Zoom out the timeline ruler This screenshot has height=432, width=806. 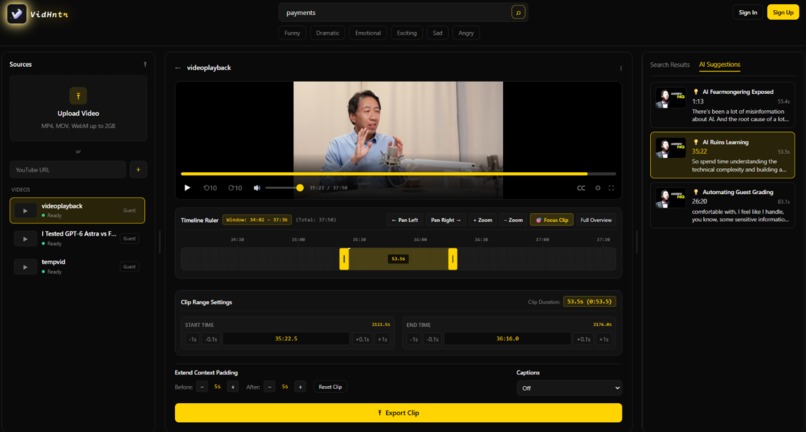click(513, 220)
